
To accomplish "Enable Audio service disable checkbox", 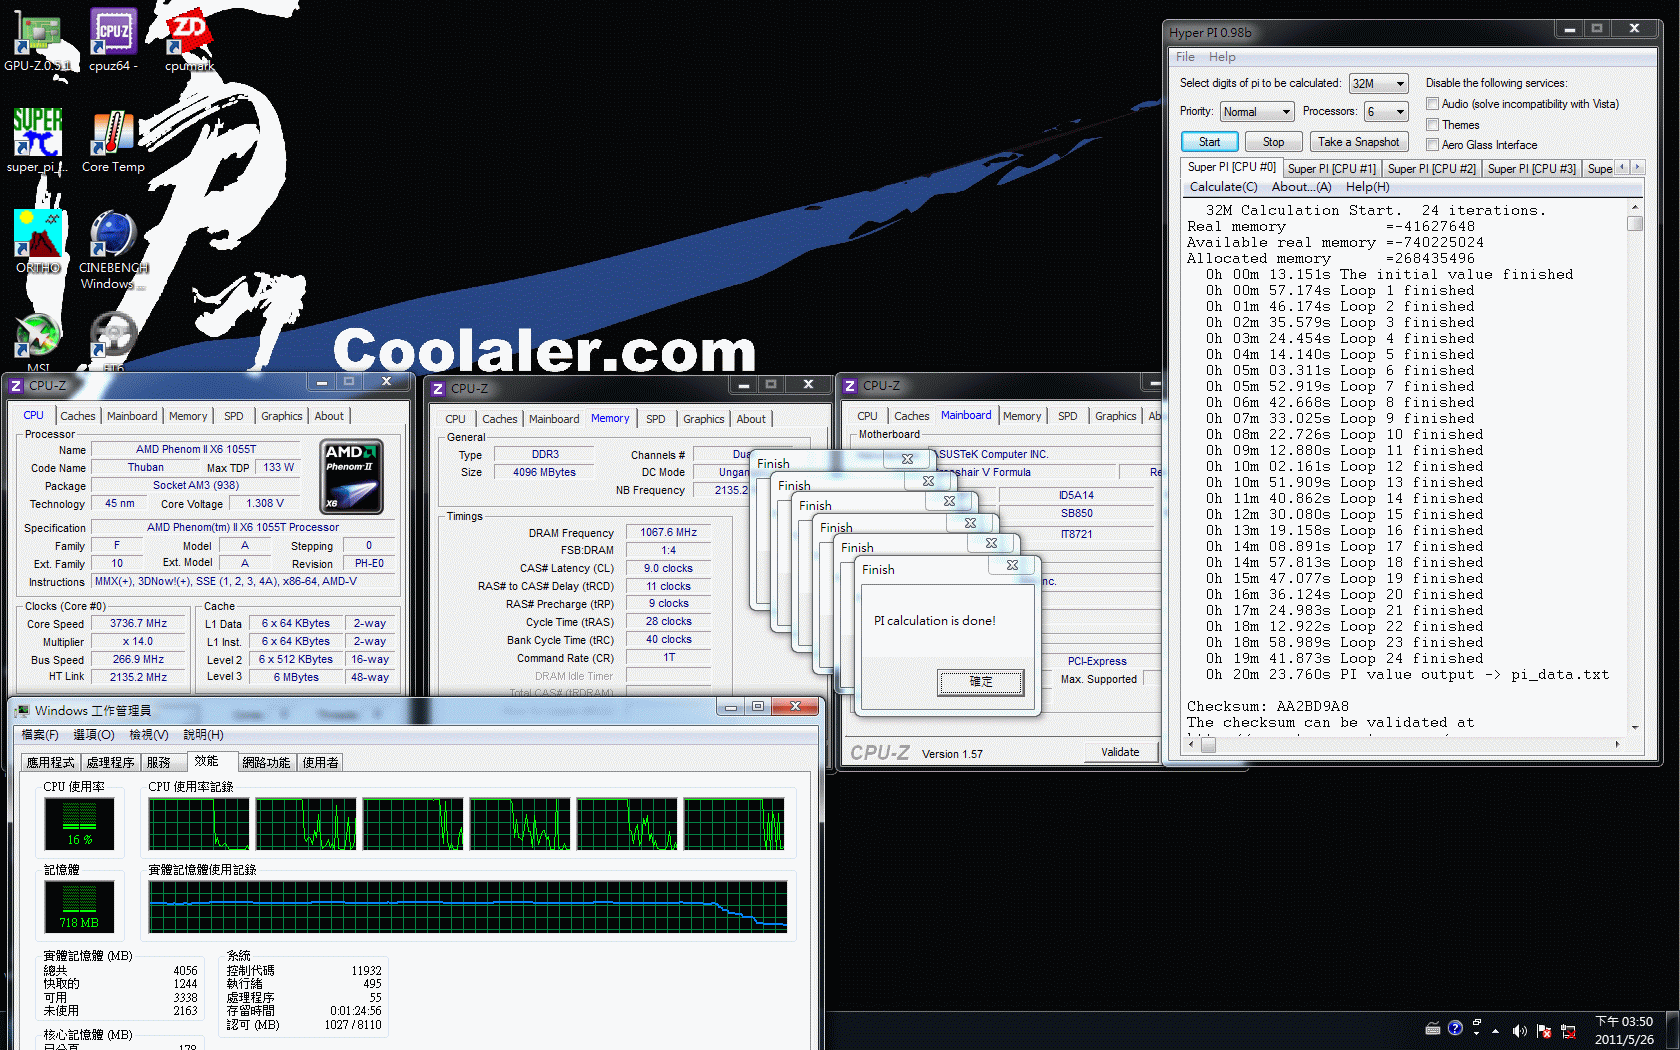I will [x=1432, y=104].
